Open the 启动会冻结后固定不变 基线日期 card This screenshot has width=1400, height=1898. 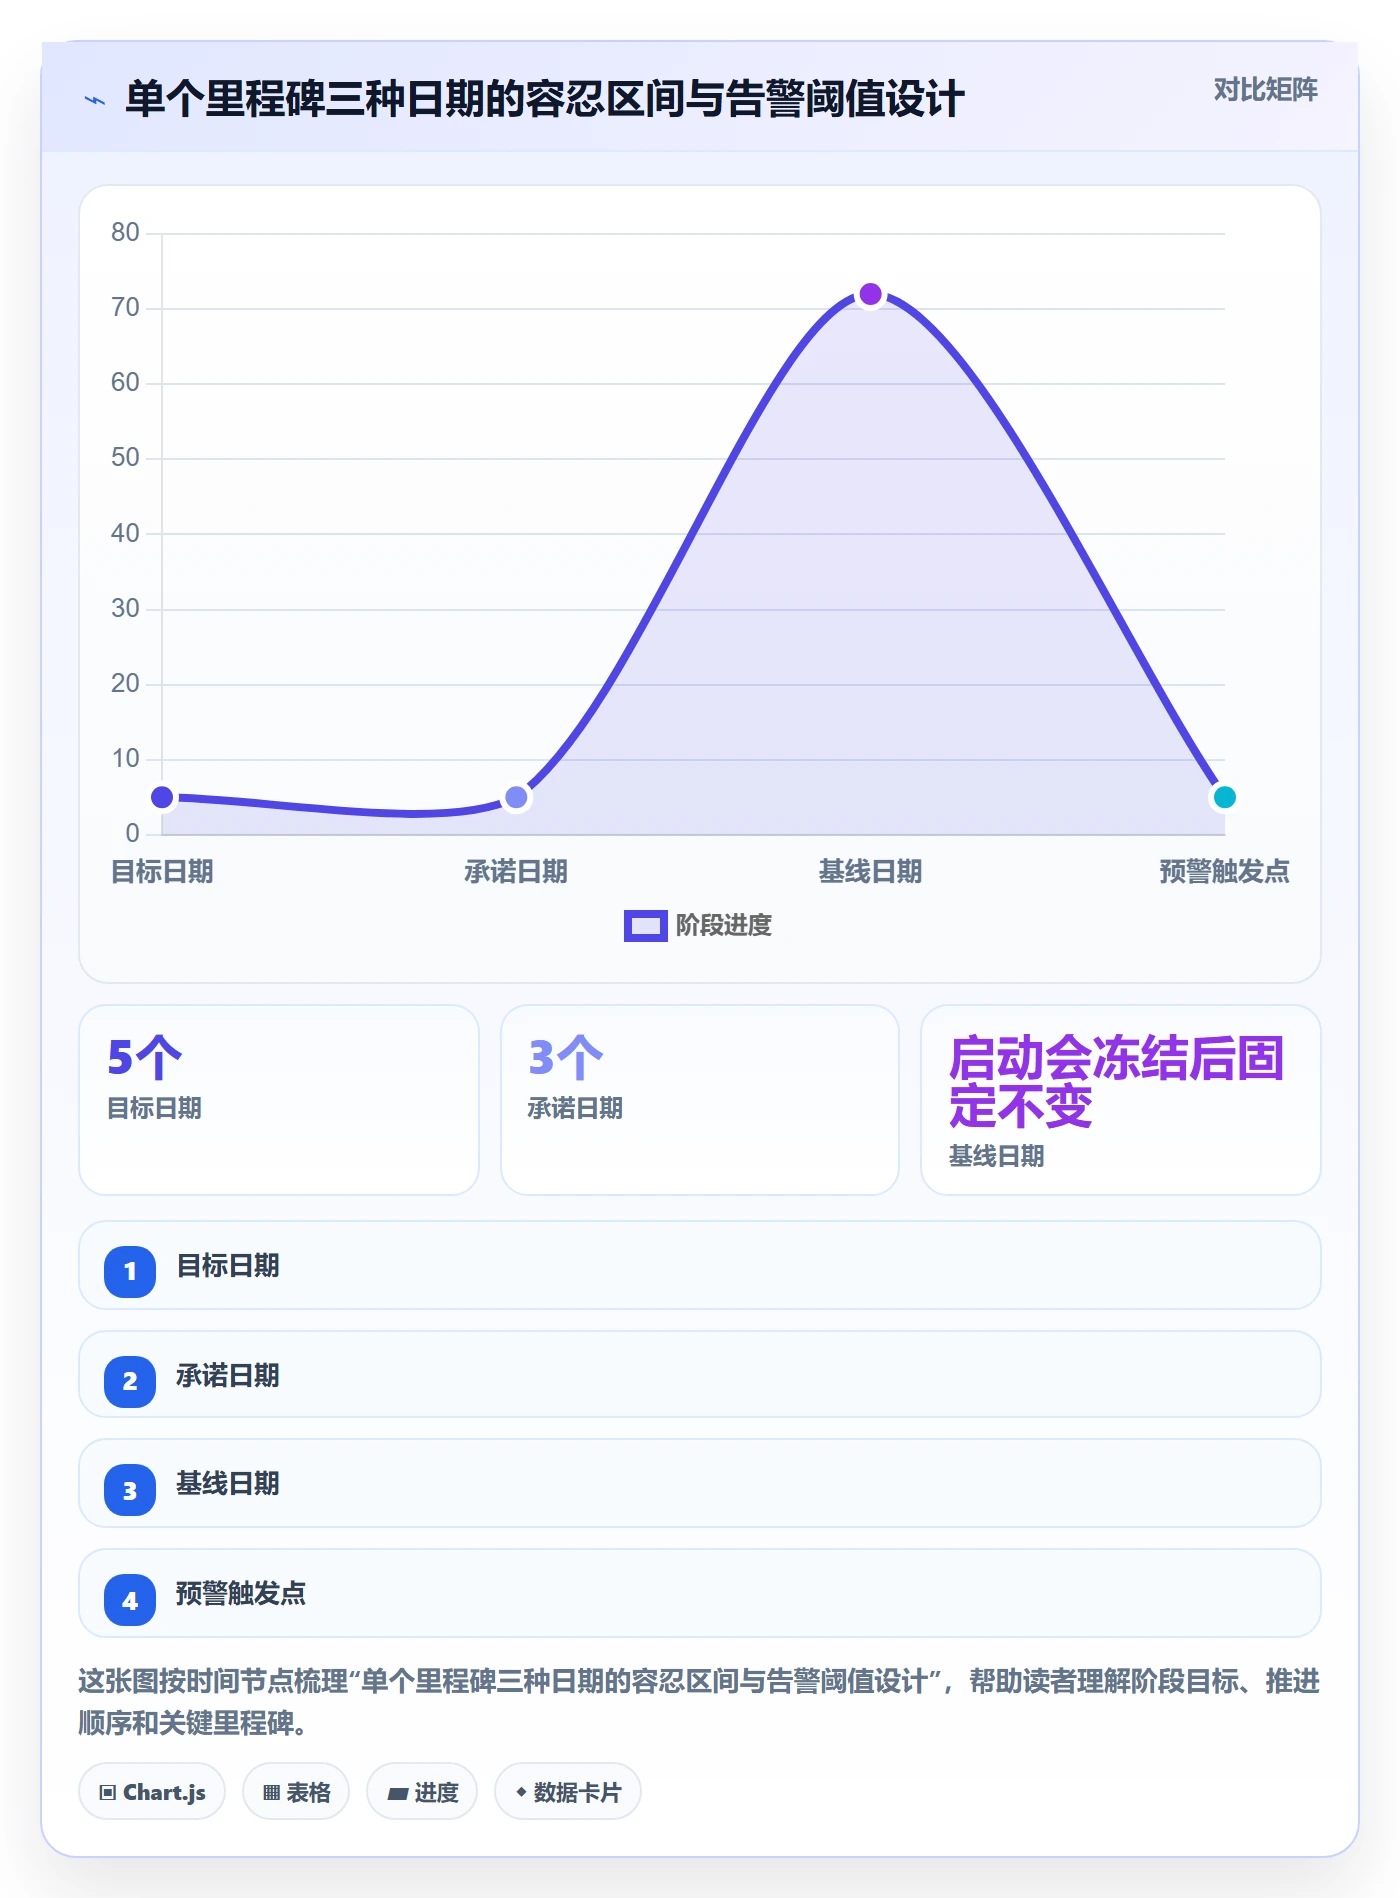tap(1121, 1100)
